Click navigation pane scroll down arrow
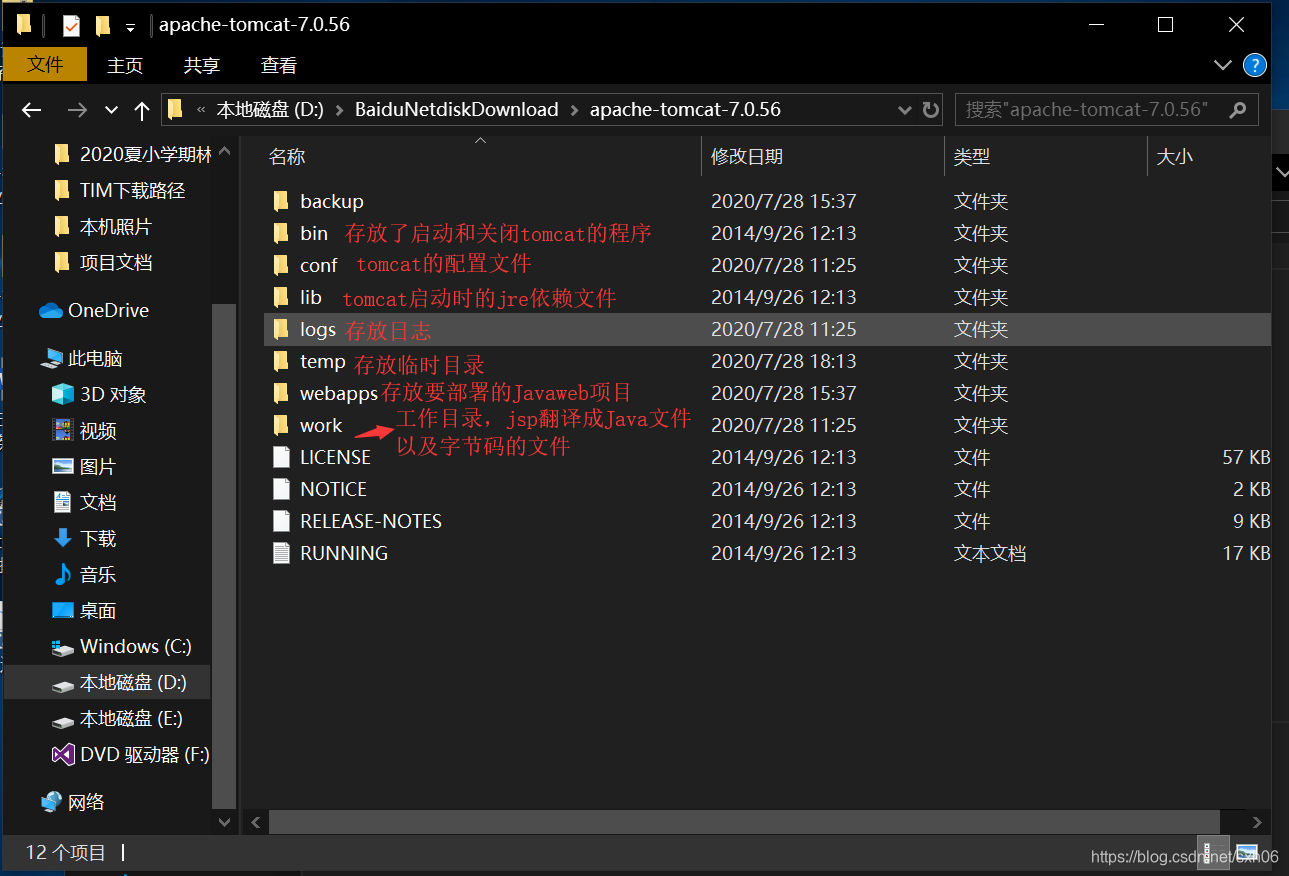This screenshot has width=1289, height=876. [224, 822]
